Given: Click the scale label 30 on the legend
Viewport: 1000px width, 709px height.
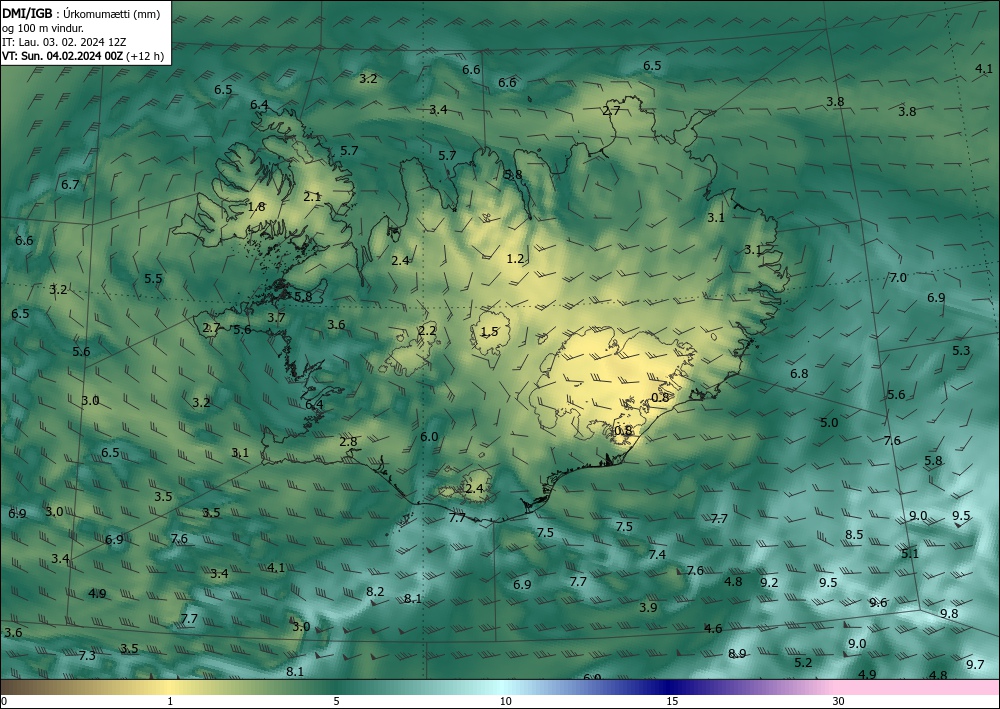Looking at the screenshot, I should pos(838,701).
